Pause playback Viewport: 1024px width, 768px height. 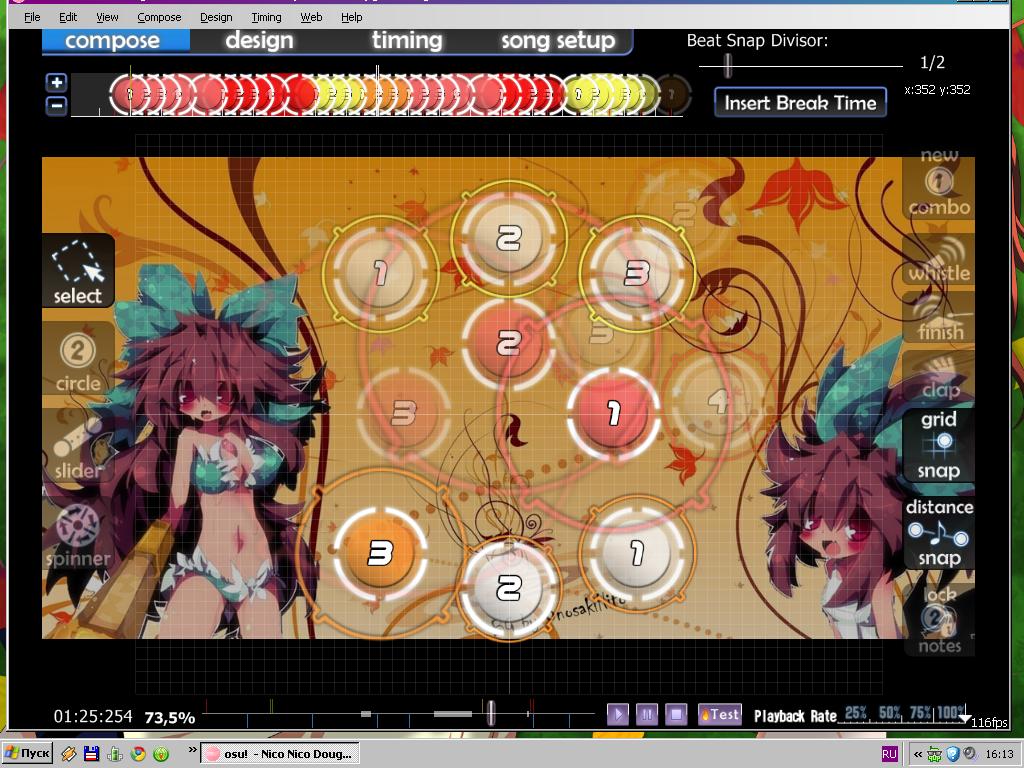pos(647,714)
